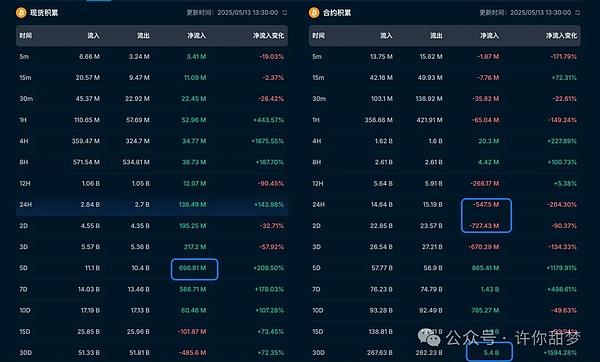Click outflow value 3.24 M in 现货积累

click(139, 57)
